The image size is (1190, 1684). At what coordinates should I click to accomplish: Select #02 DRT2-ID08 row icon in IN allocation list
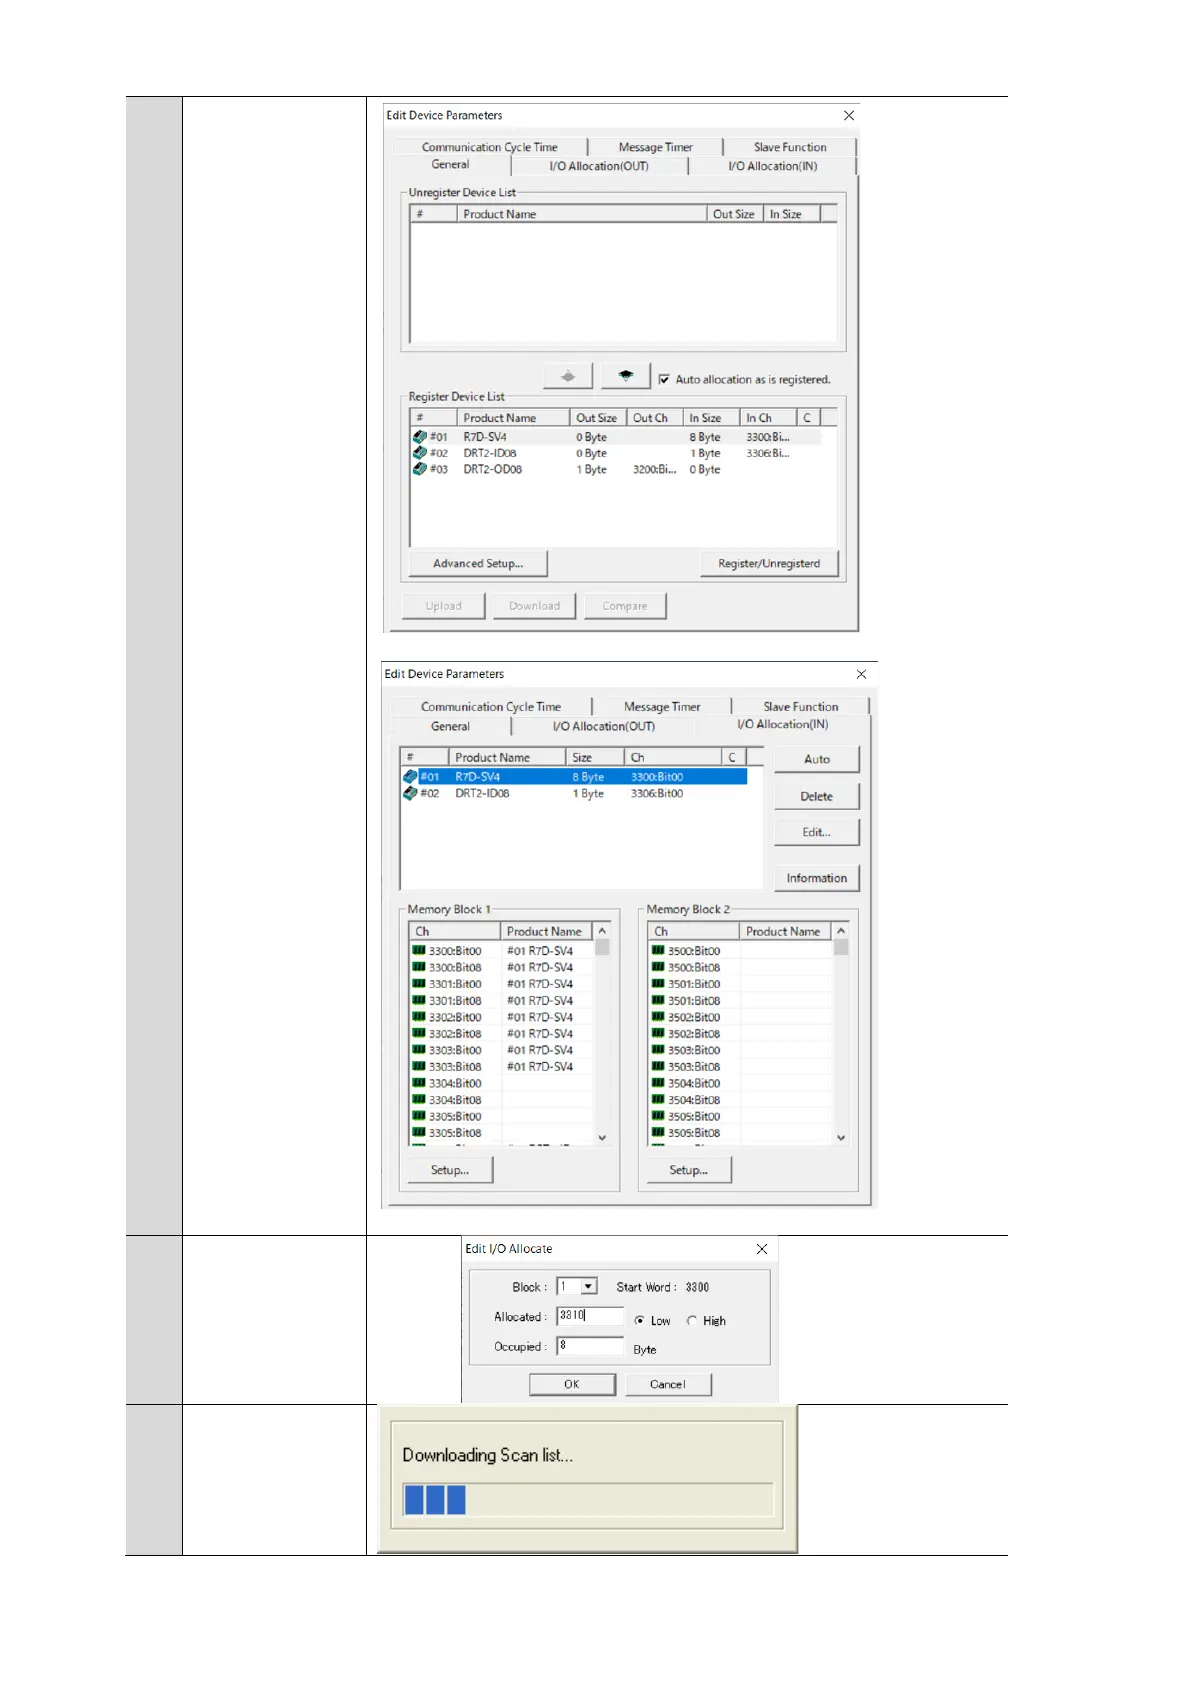coord(410,793)
